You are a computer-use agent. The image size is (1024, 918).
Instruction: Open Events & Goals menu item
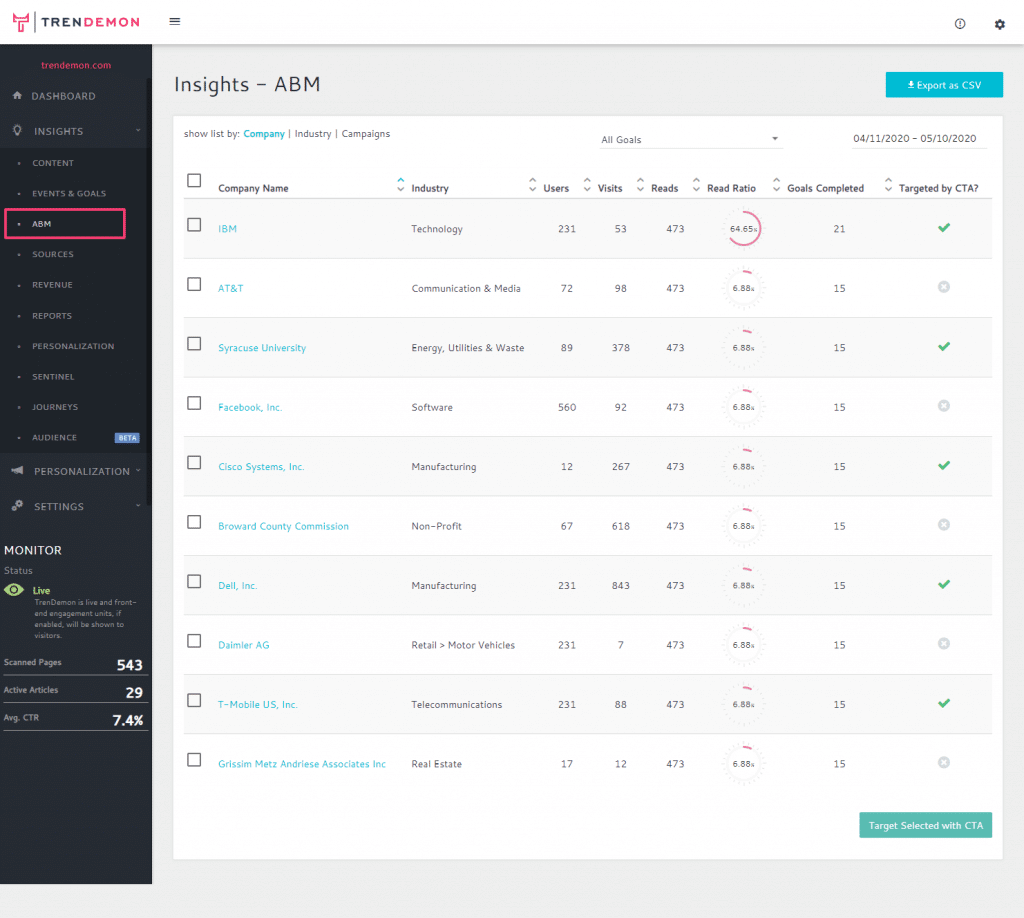pyautogui.click(x=69, y=194)
